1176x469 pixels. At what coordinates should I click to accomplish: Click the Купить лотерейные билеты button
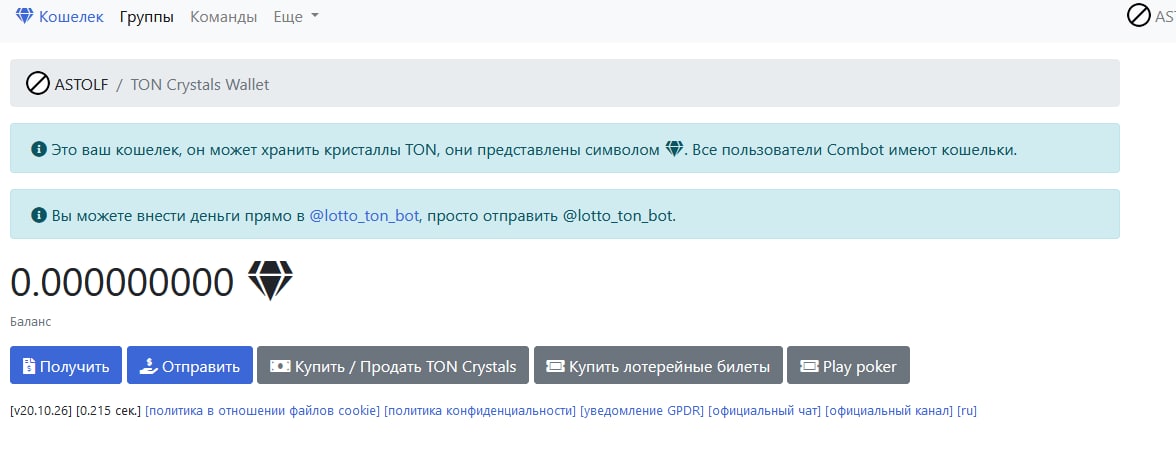point(658,365)
